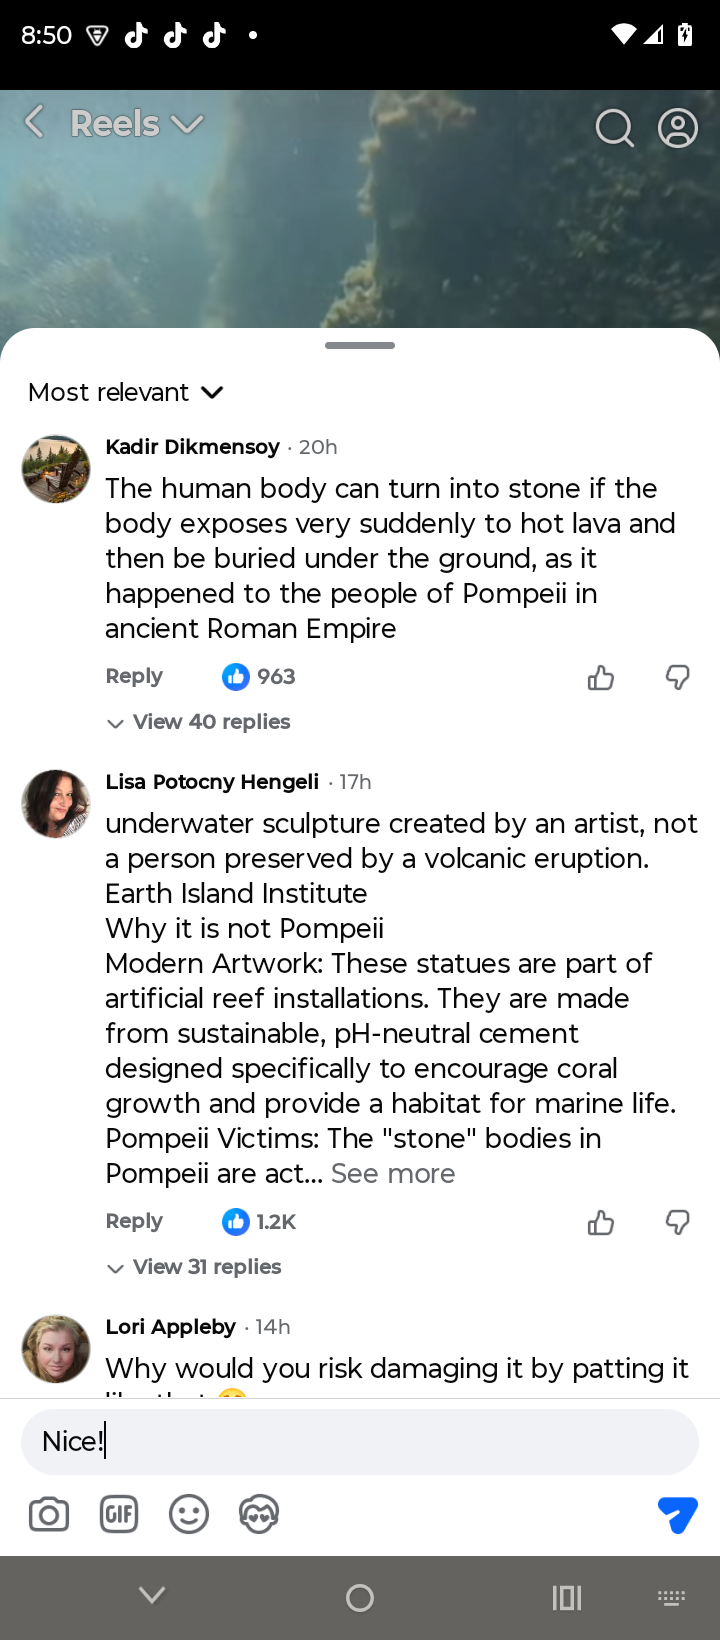Dislike Kadir Dikmensoy's comment with thumbs down
Image resolution: width=720 pixels, height=1640 pixels.
677,678
